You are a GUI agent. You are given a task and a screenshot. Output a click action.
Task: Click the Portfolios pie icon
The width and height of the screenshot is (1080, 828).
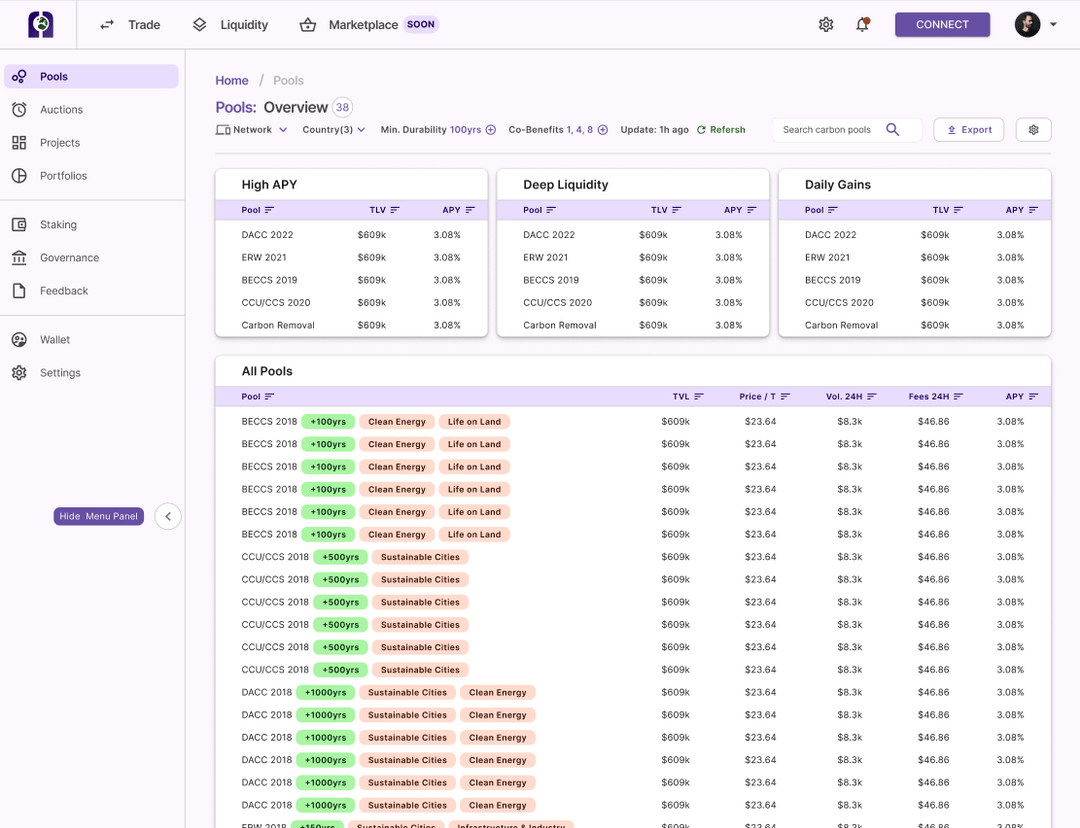19,176
